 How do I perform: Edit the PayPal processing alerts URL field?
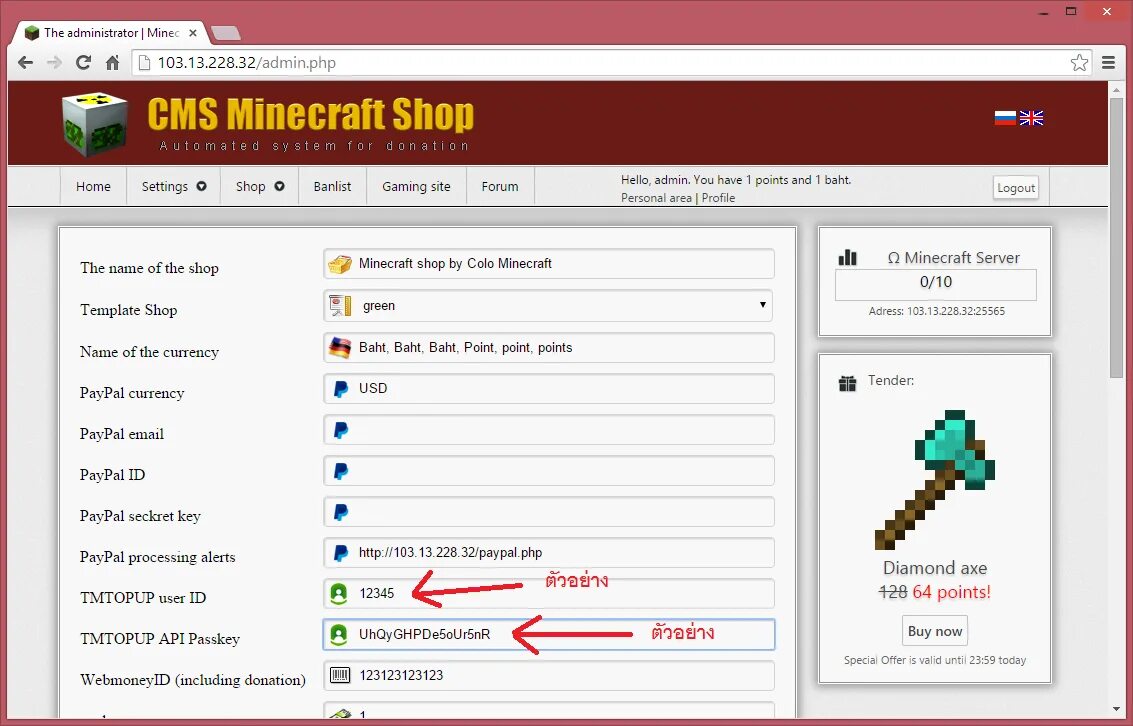548,553
